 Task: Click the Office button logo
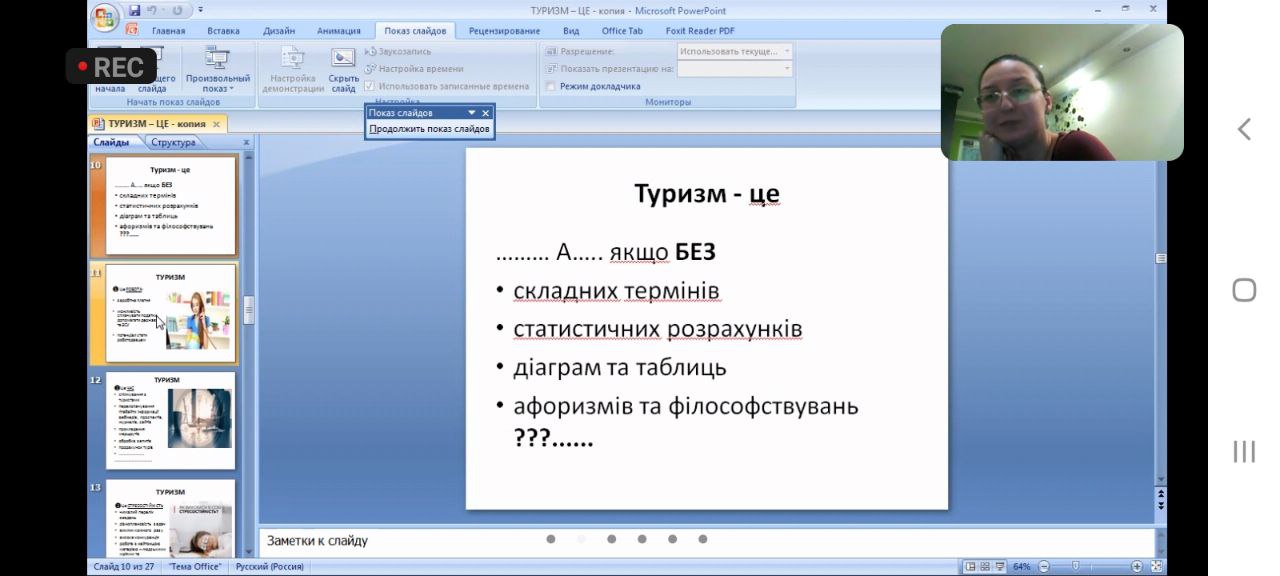tap(105, 17)
